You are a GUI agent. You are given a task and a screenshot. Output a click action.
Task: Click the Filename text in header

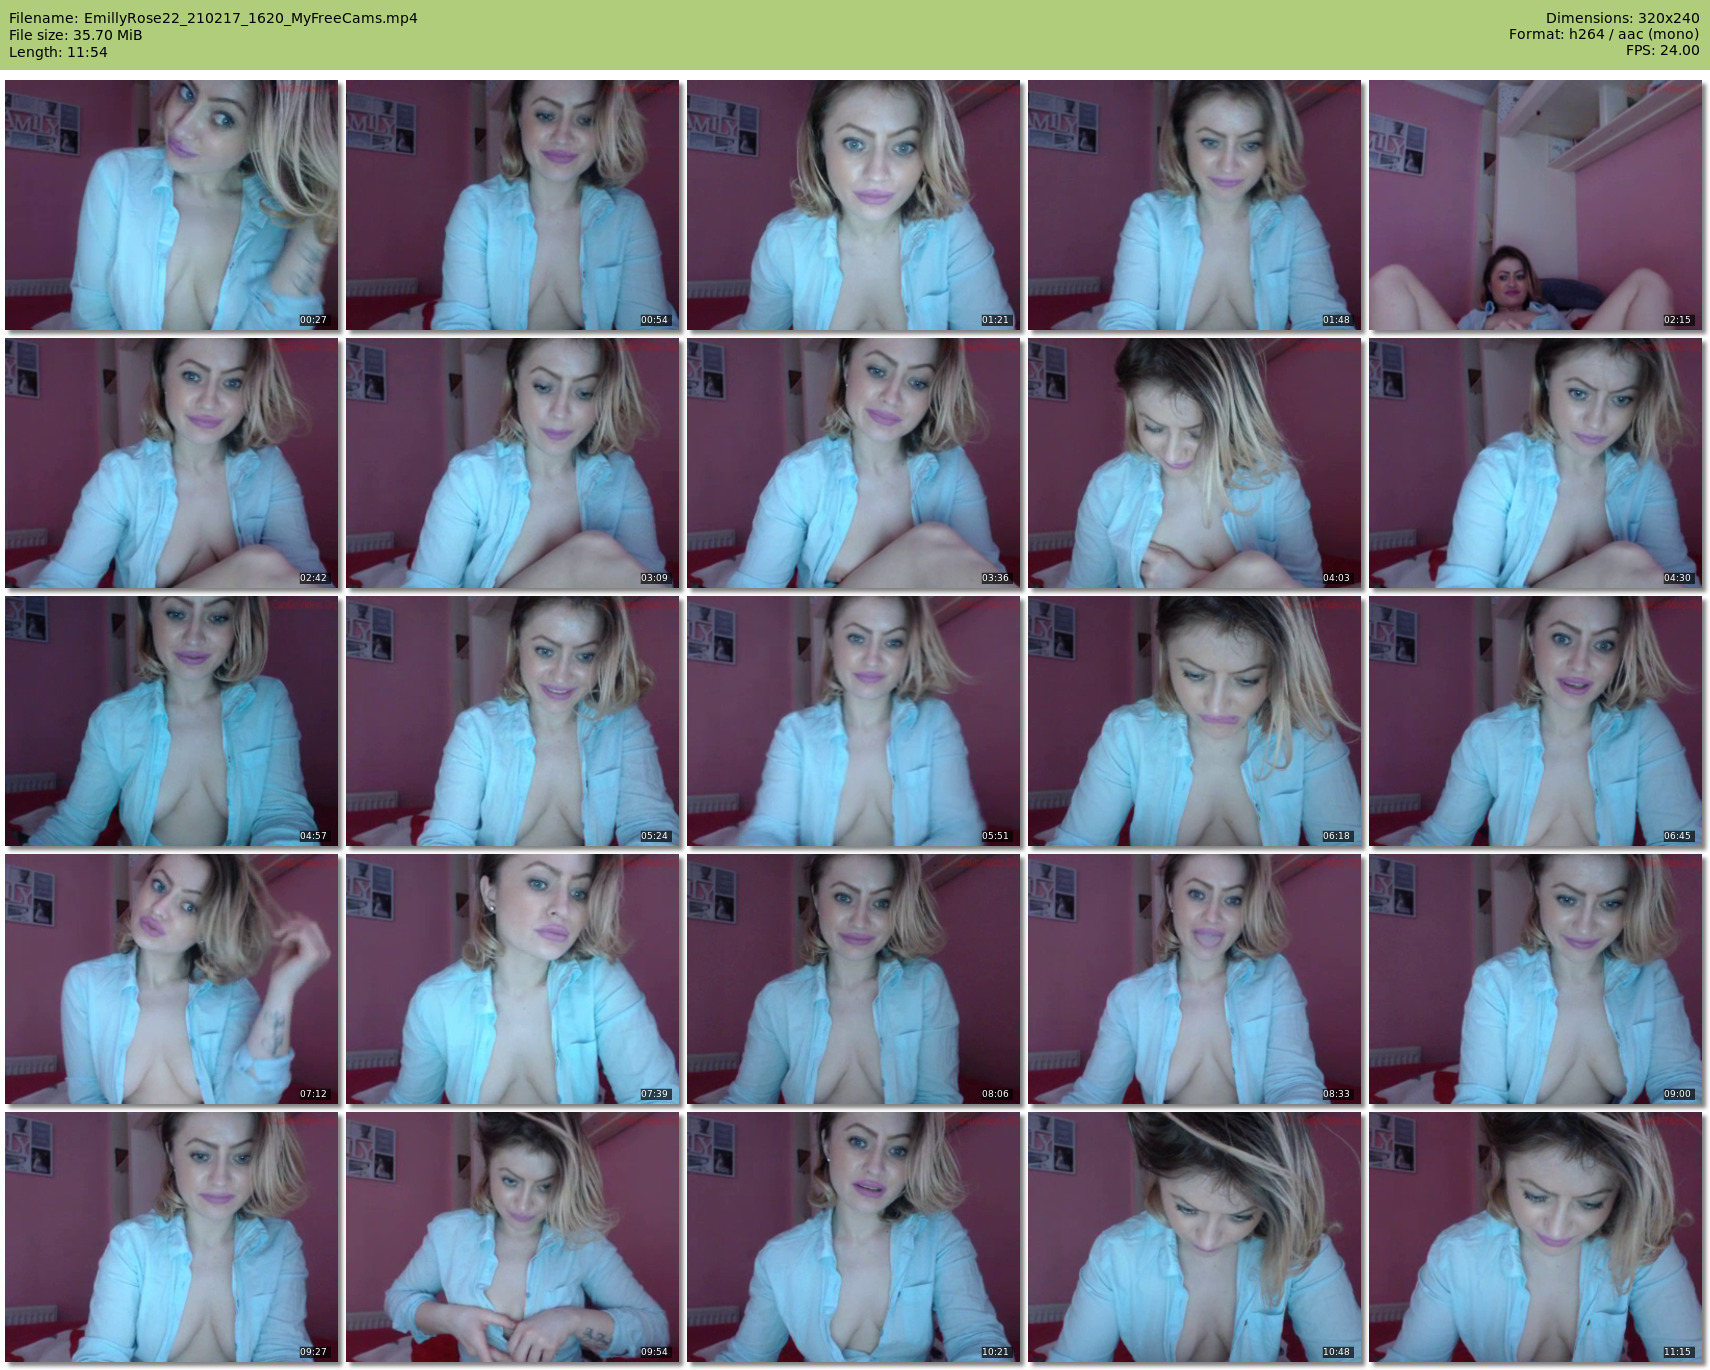click(x=213, y=18)
